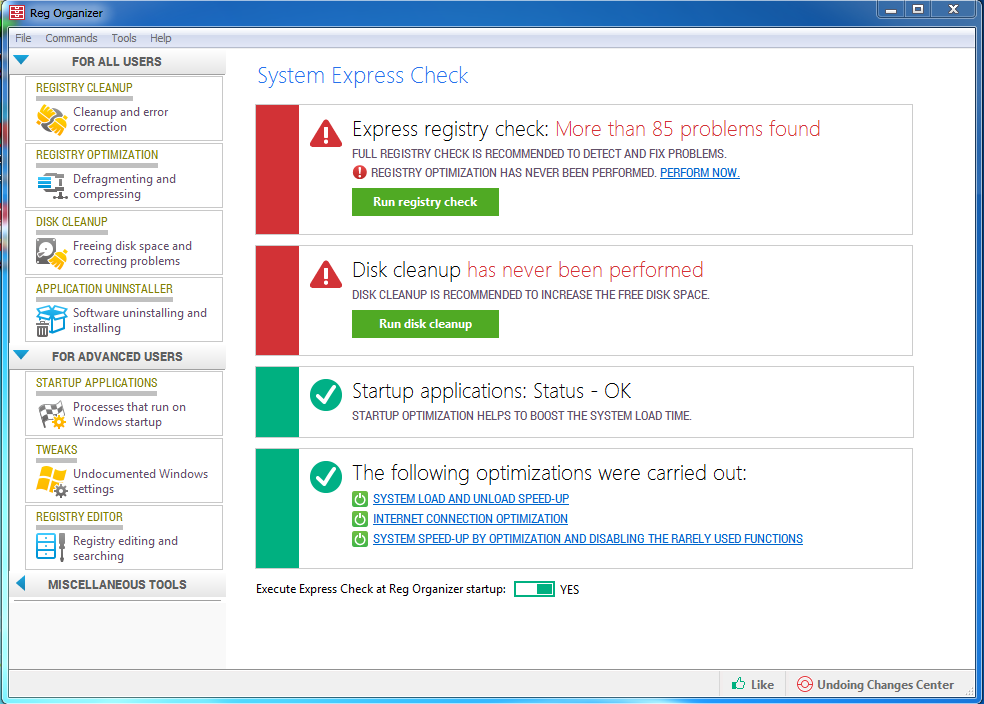Minimize the Reg Organizer window
This screenshot has width=984, height=704.
[890, 9]
